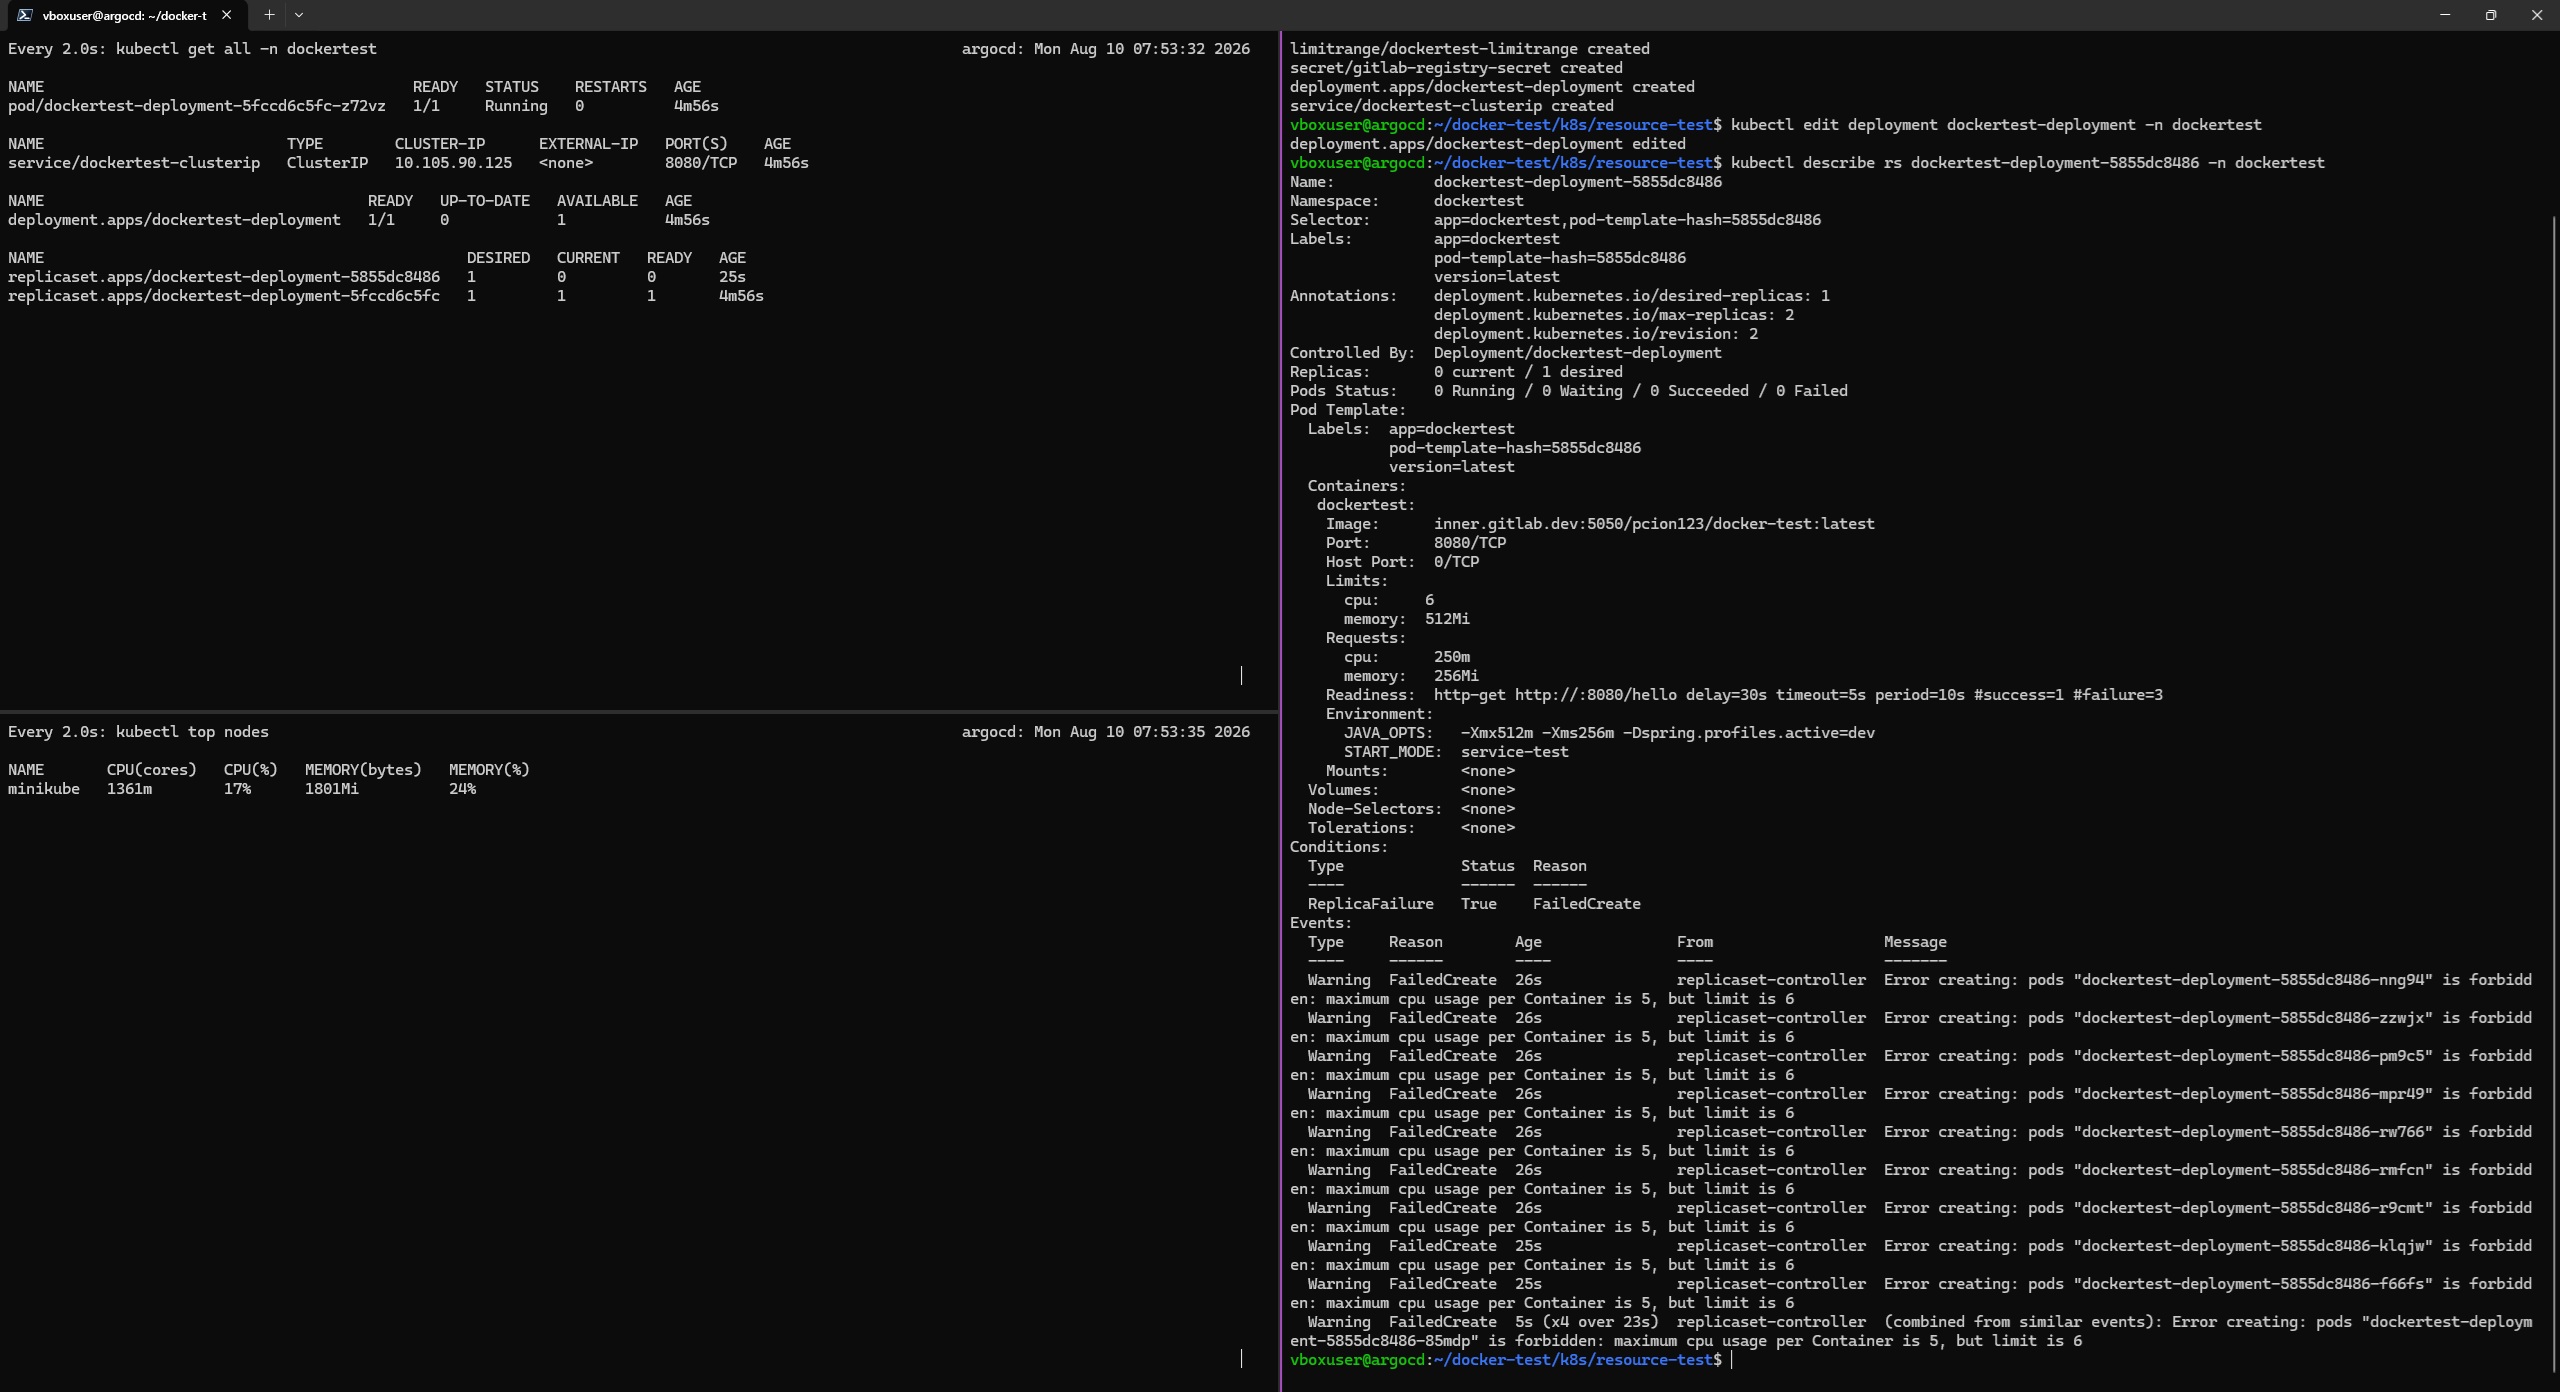Click FailedCreate event for pod ending nng94
Image resolution: width=2560 pixels, height=1392 pixels.
point(1911,989)
